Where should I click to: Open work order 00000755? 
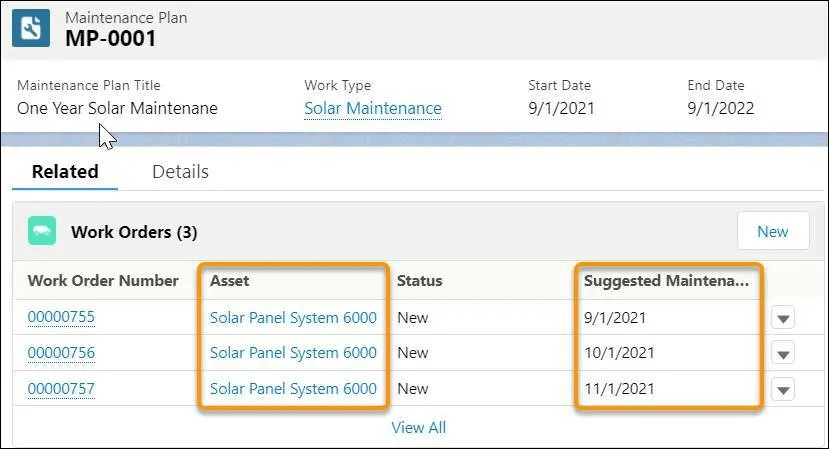(x=61, y=318)
